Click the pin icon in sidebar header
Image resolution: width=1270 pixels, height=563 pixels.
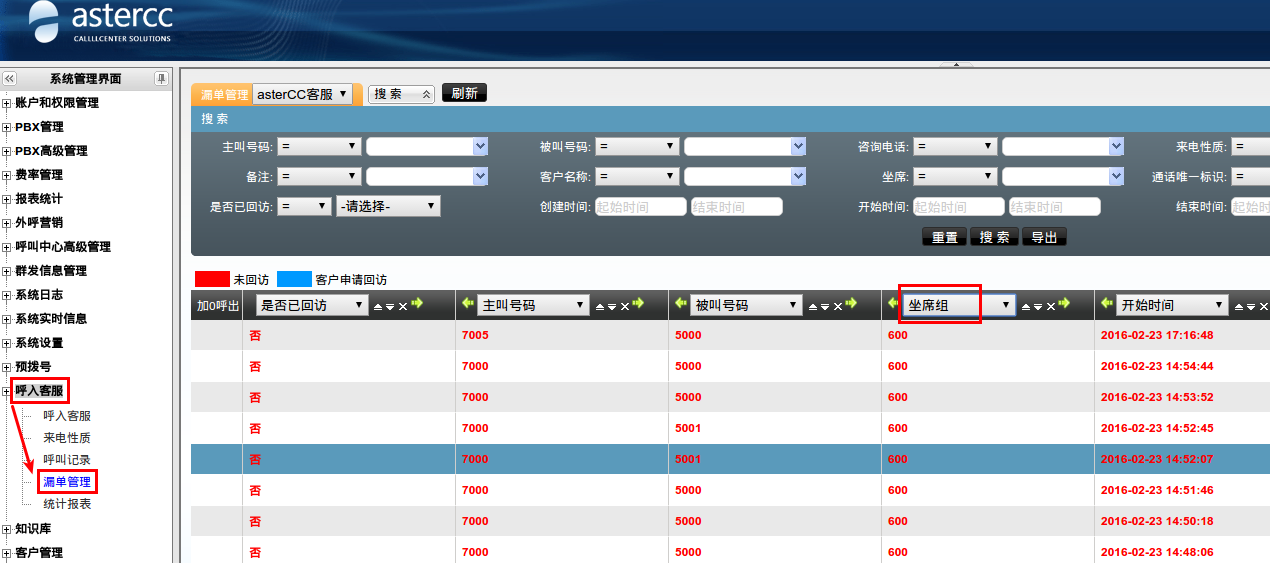(161, 79)
